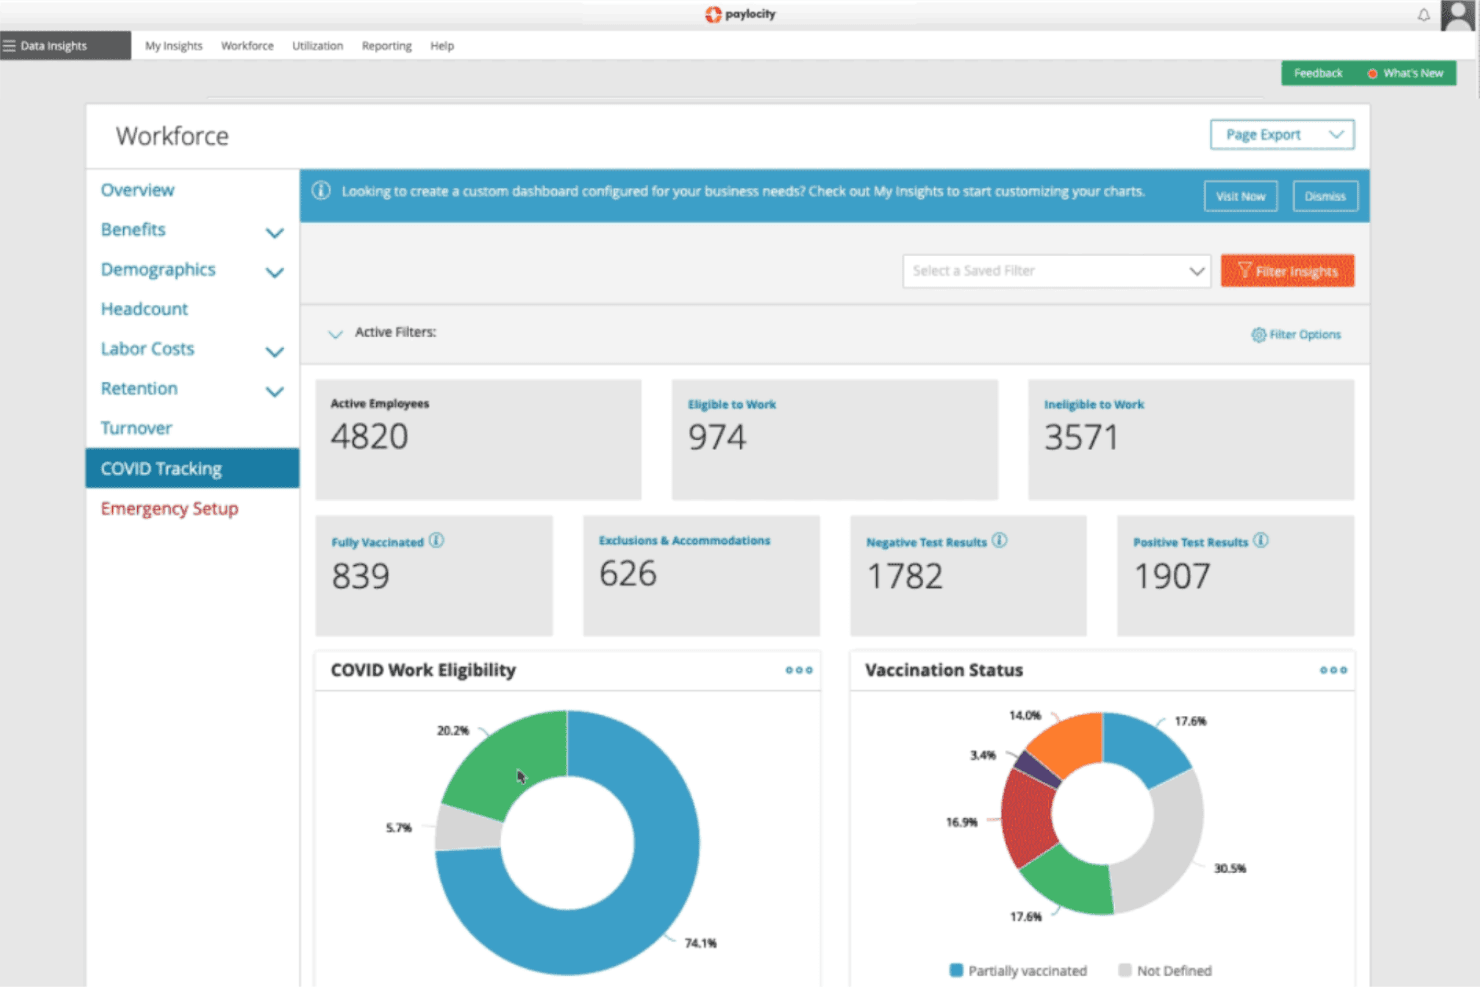Click the Positive Test Results card title
The image size is (1480, 987).
1190,542
